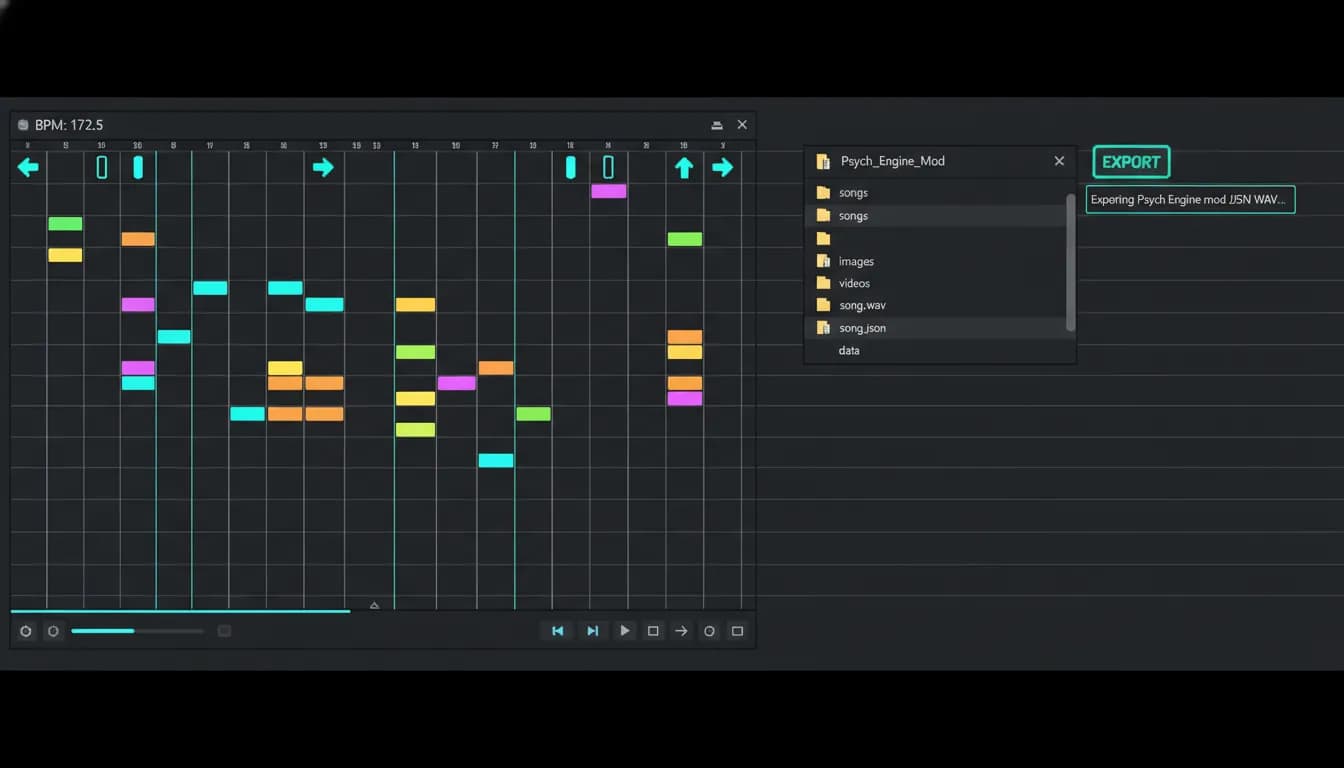Open the images folder
Image resolution: width=1344 pixels, height=768 pixels.
point(936,261)
